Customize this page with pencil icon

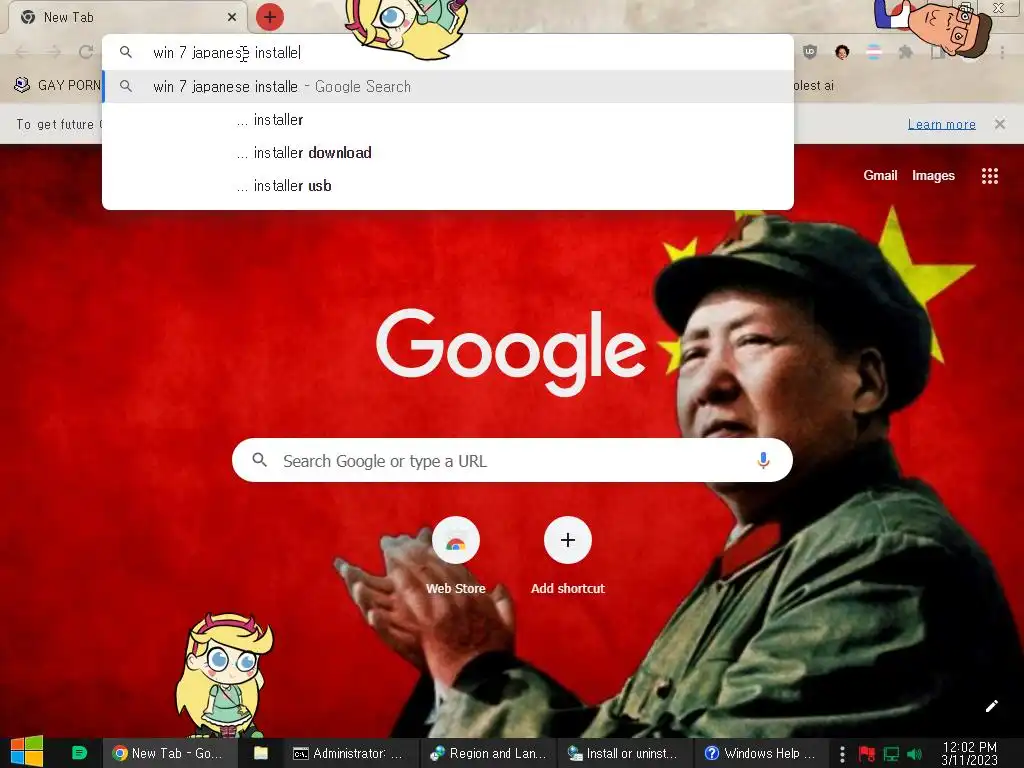tap(991, 706)
